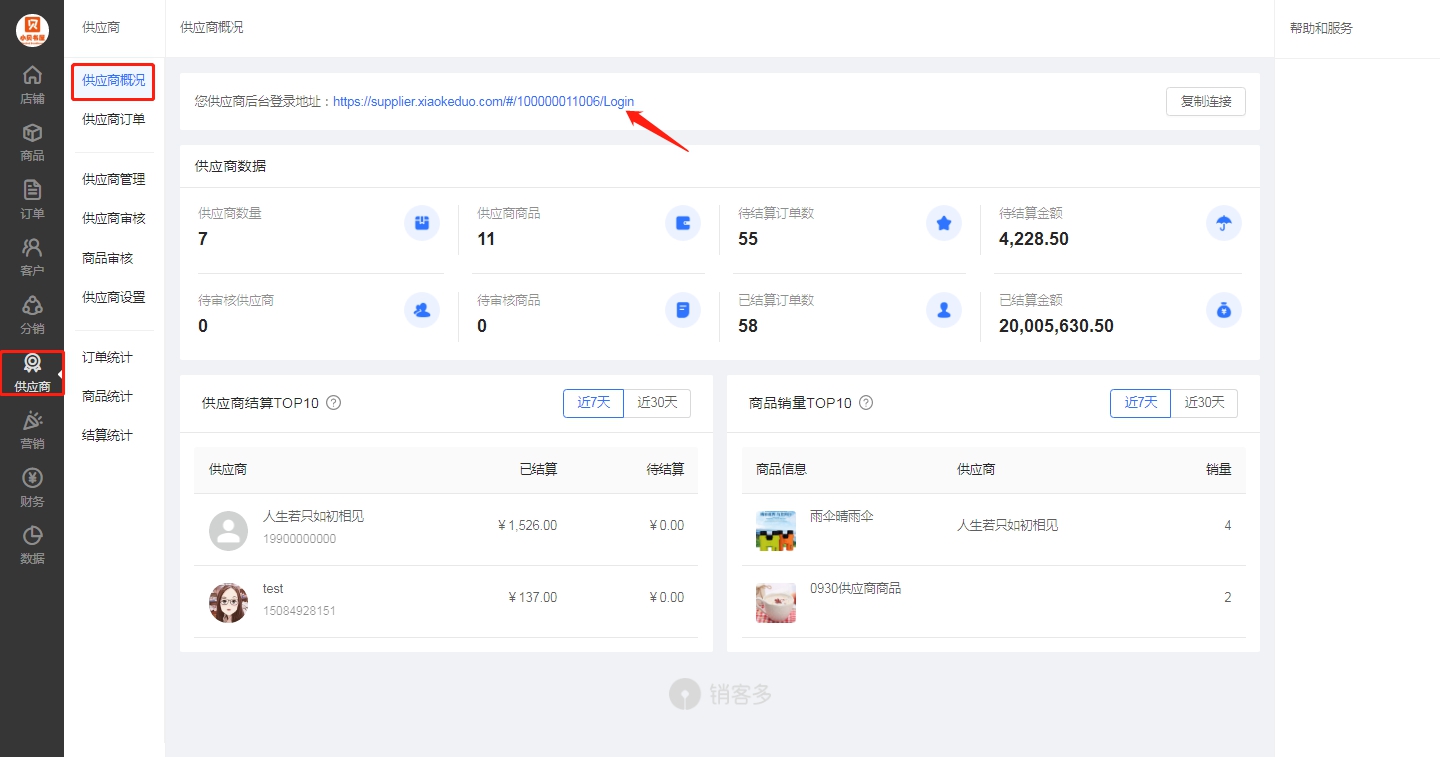The width and height of the screenshot is (1440, 757).
Task: Open the 客户 people icon in sidebar
Action: coord(32,247)
